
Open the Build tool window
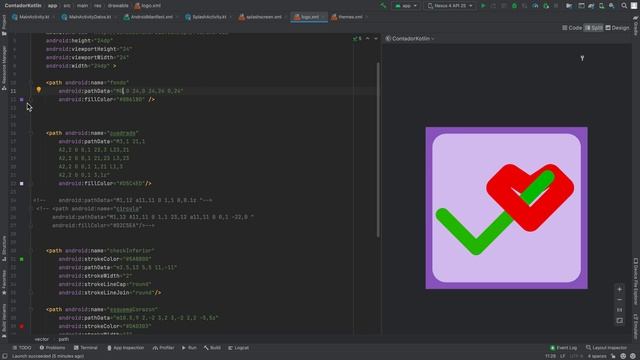[212, 348]
